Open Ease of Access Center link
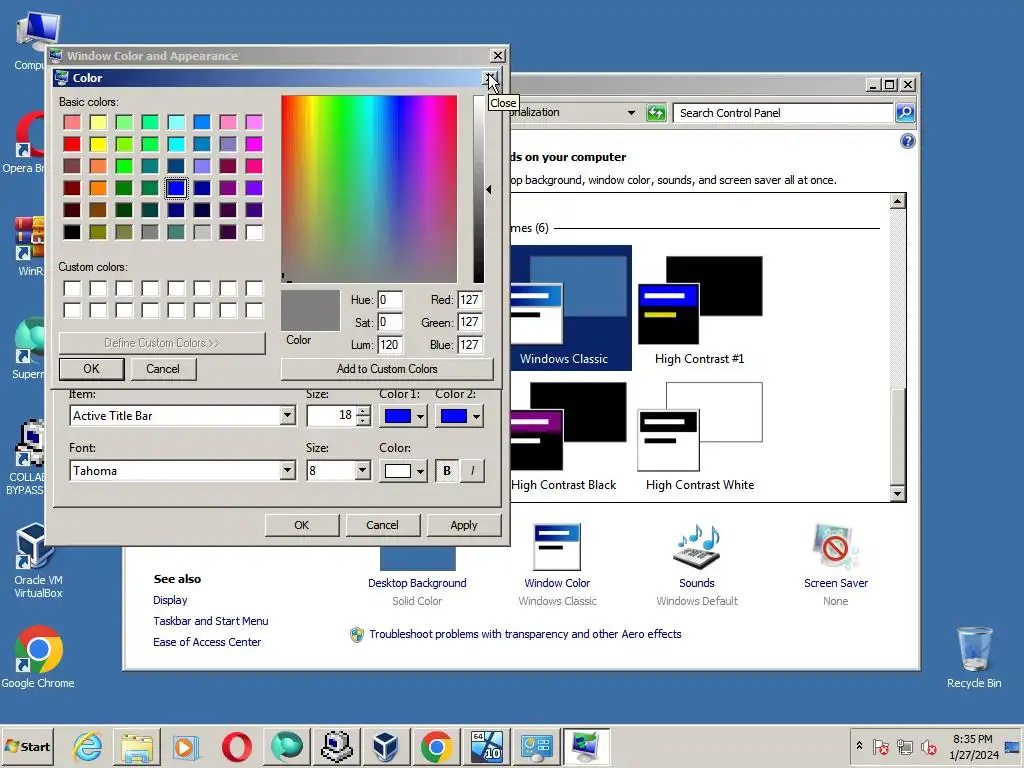 coord(206,642)
